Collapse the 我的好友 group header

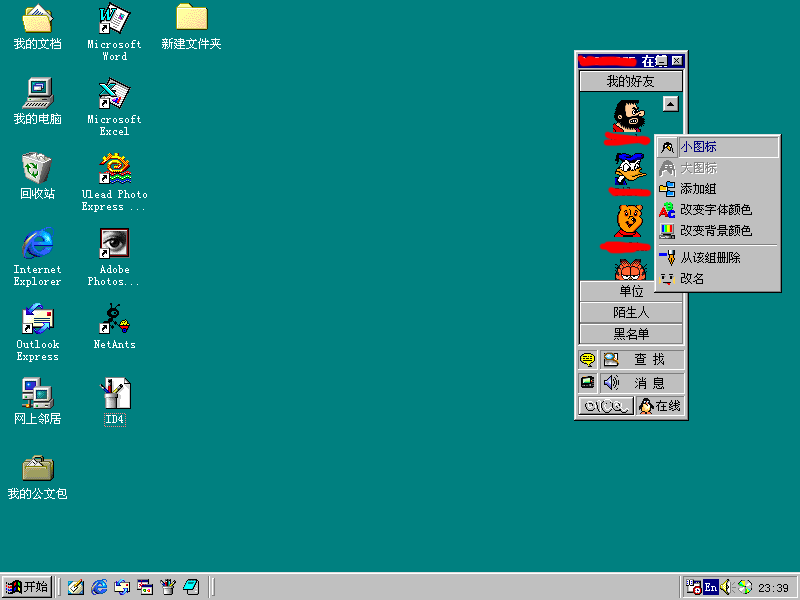click(631, 81)
